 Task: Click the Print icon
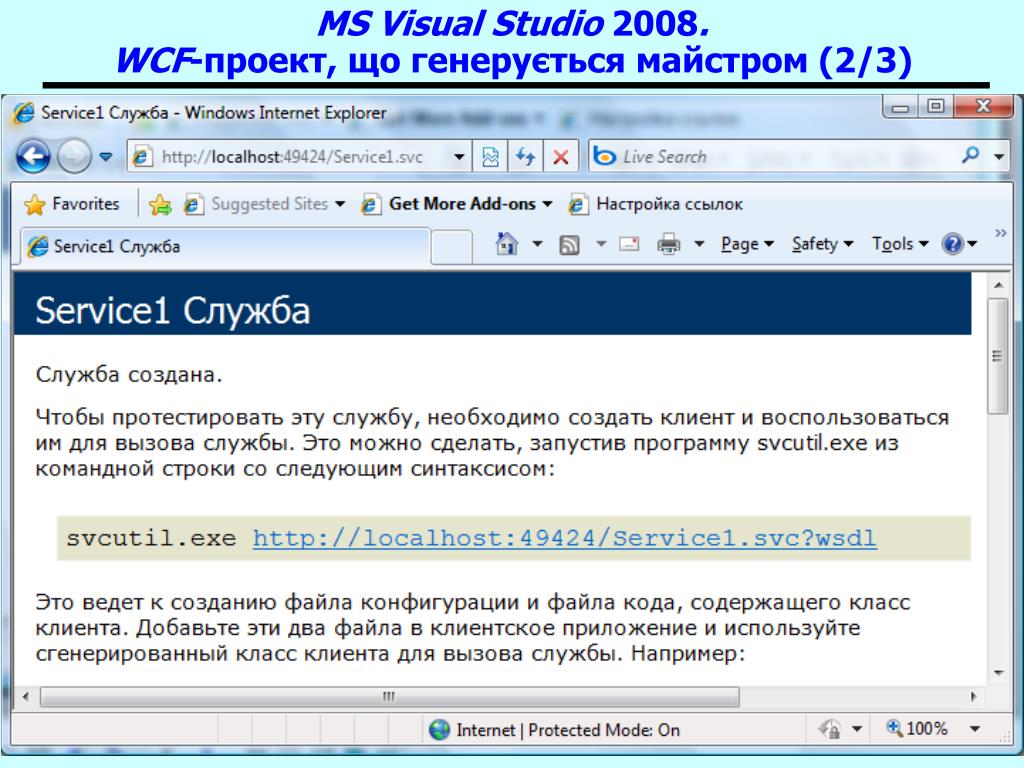668,244
